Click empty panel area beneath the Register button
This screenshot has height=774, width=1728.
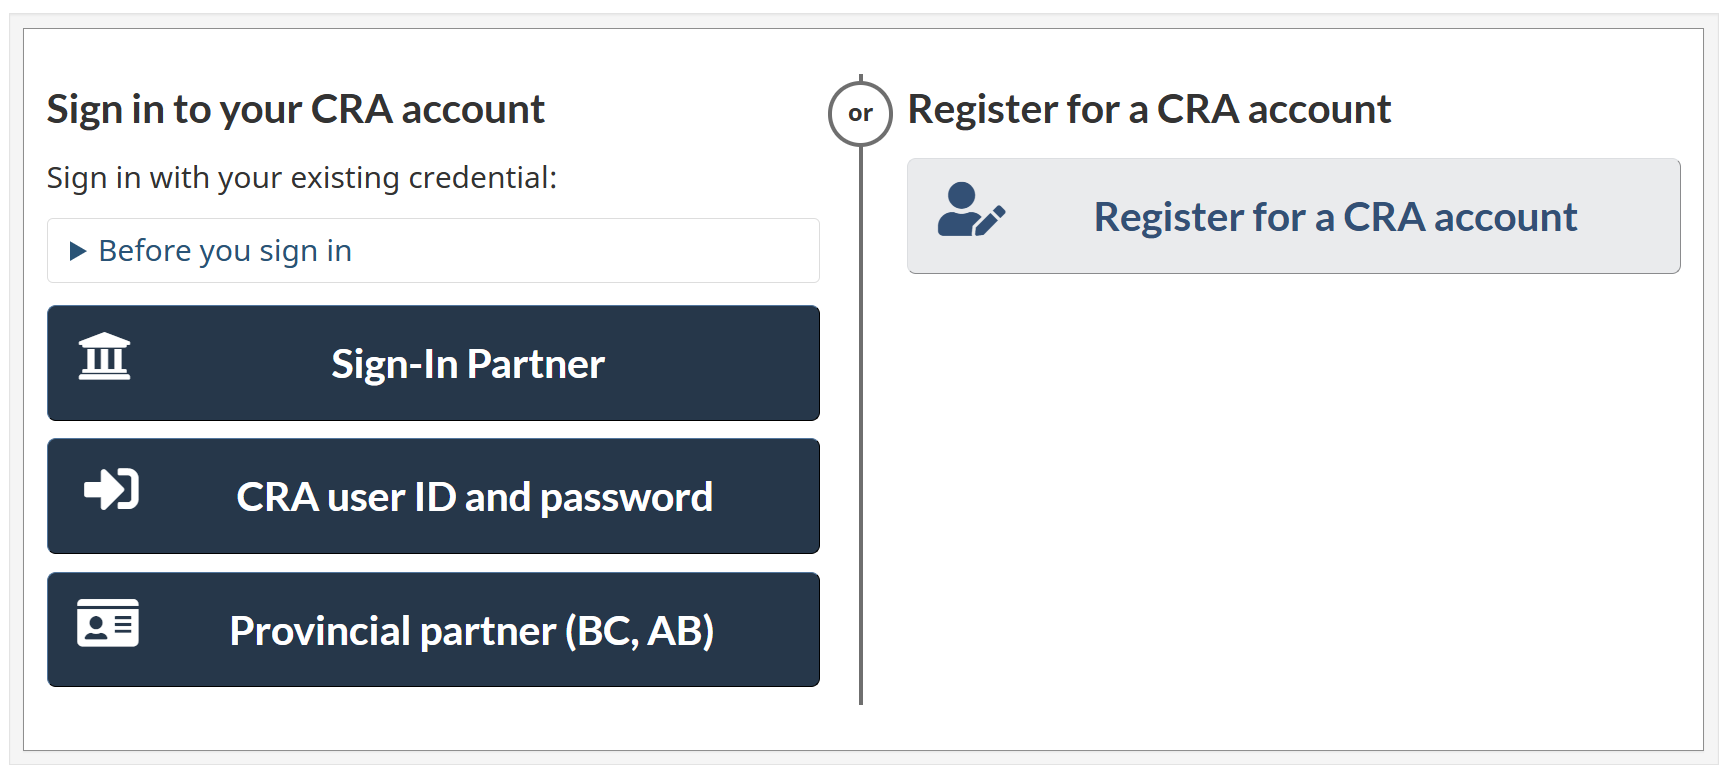[x=1293, y=490]
